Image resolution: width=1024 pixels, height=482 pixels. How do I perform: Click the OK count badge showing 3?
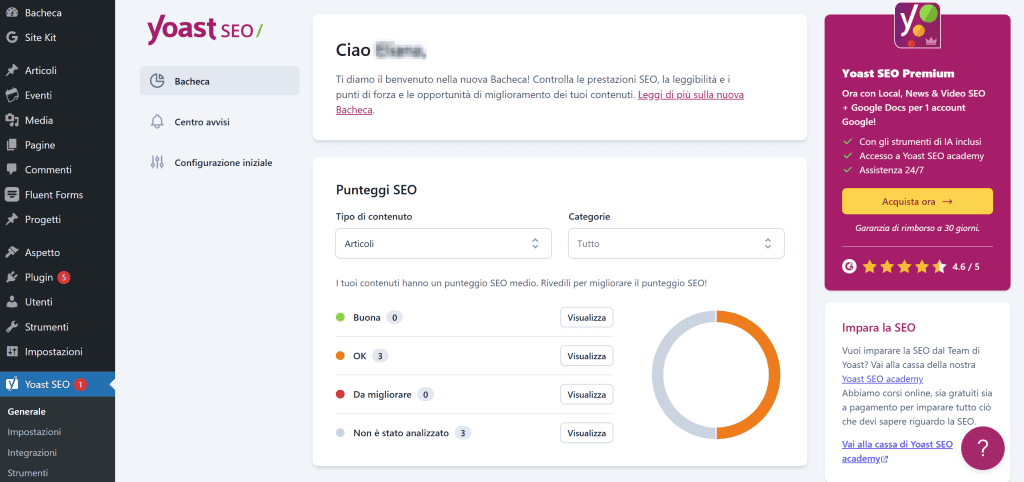[x=381, y=356]
